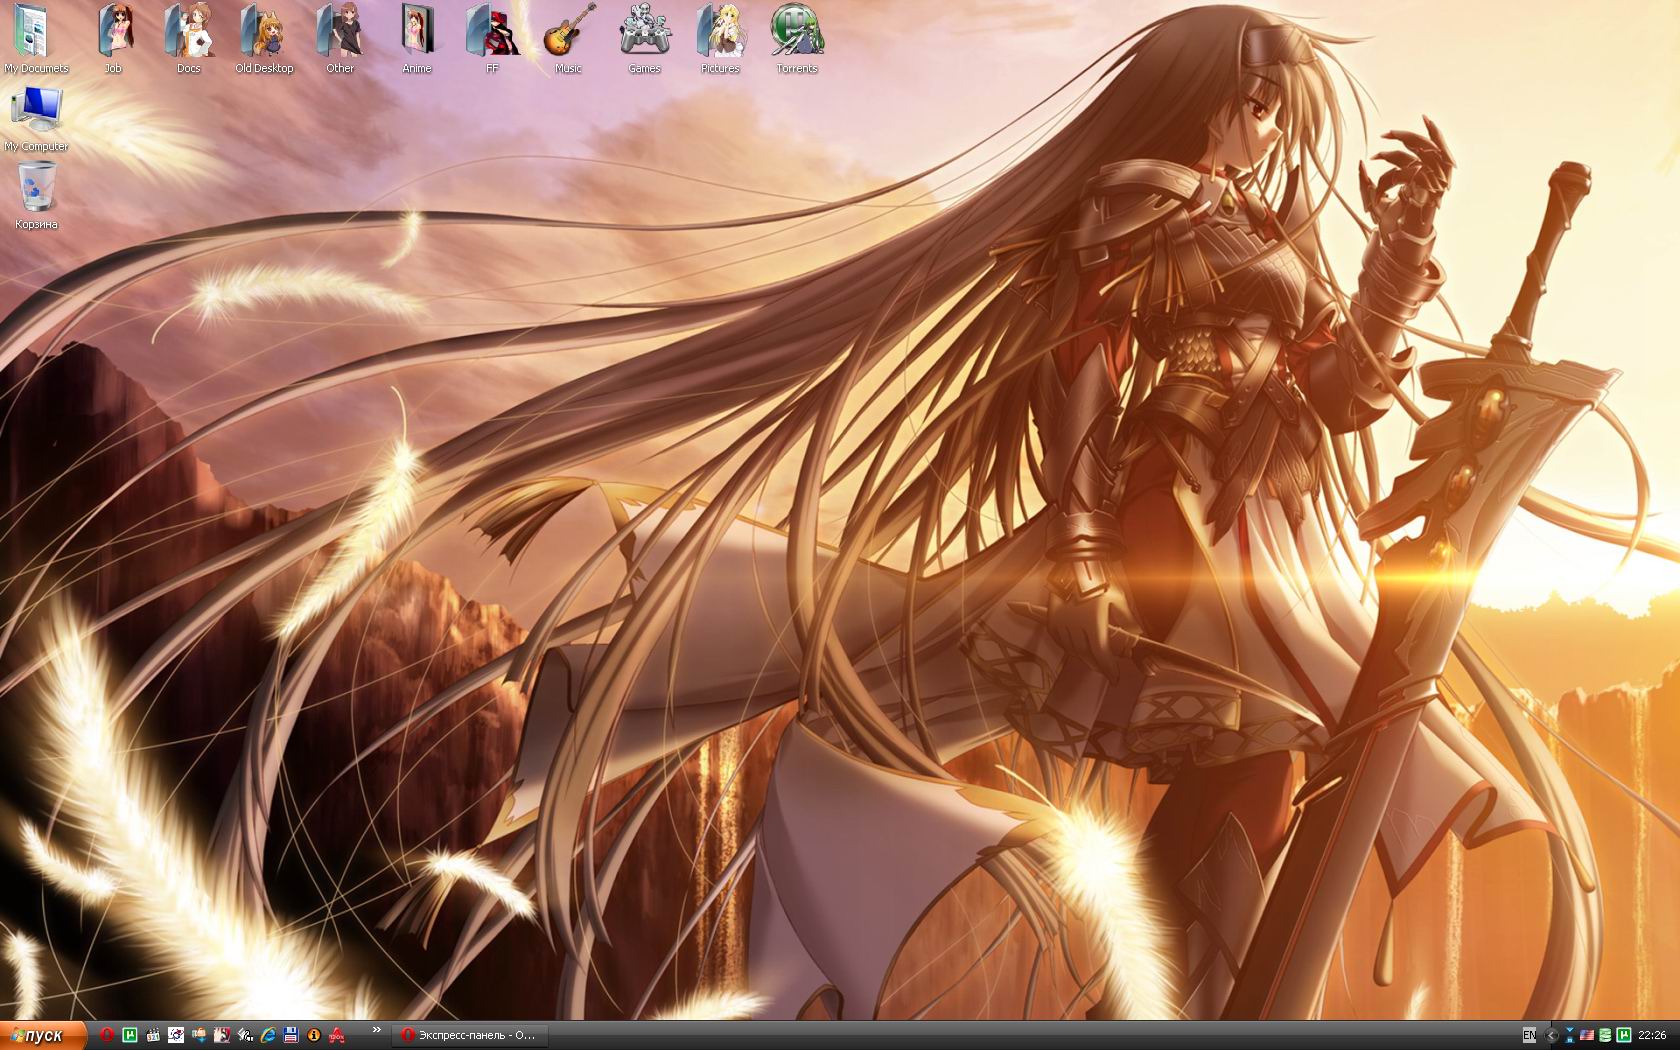Launch Media Player Classic quick launch icon
1680x1050 pixels.
(153, 1035)
